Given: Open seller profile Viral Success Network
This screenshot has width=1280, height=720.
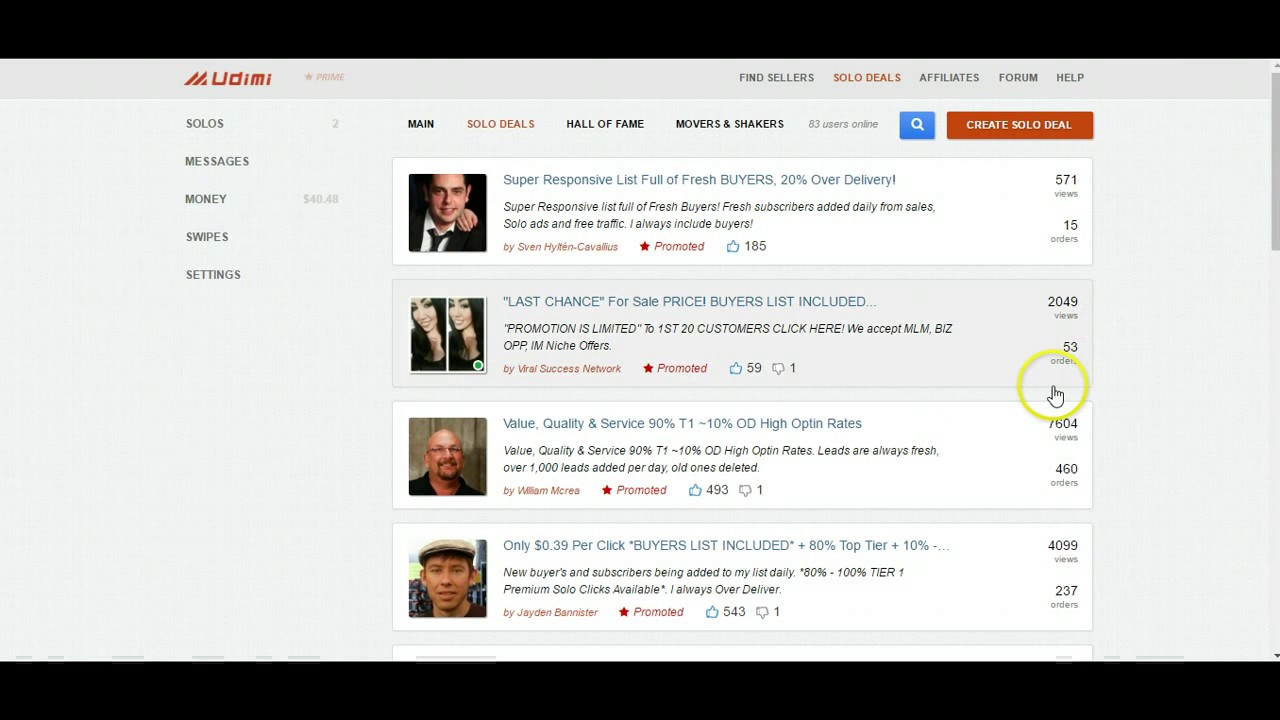Looking at the screenshot, I should pyautogui.click(x=569, y=369).
